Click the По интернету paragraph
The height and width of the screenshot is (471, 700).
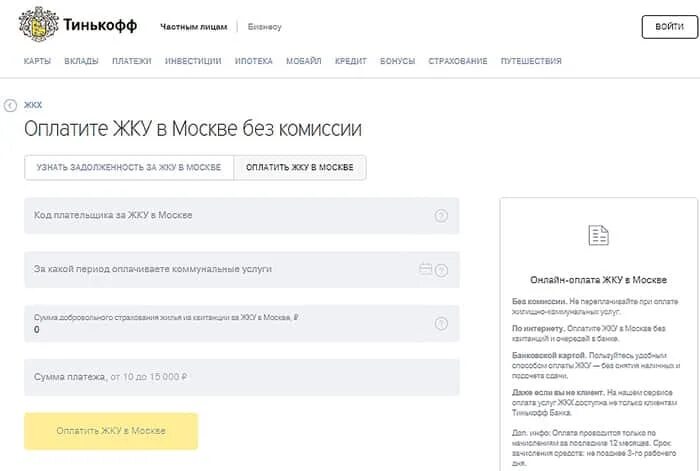(589, 333)
